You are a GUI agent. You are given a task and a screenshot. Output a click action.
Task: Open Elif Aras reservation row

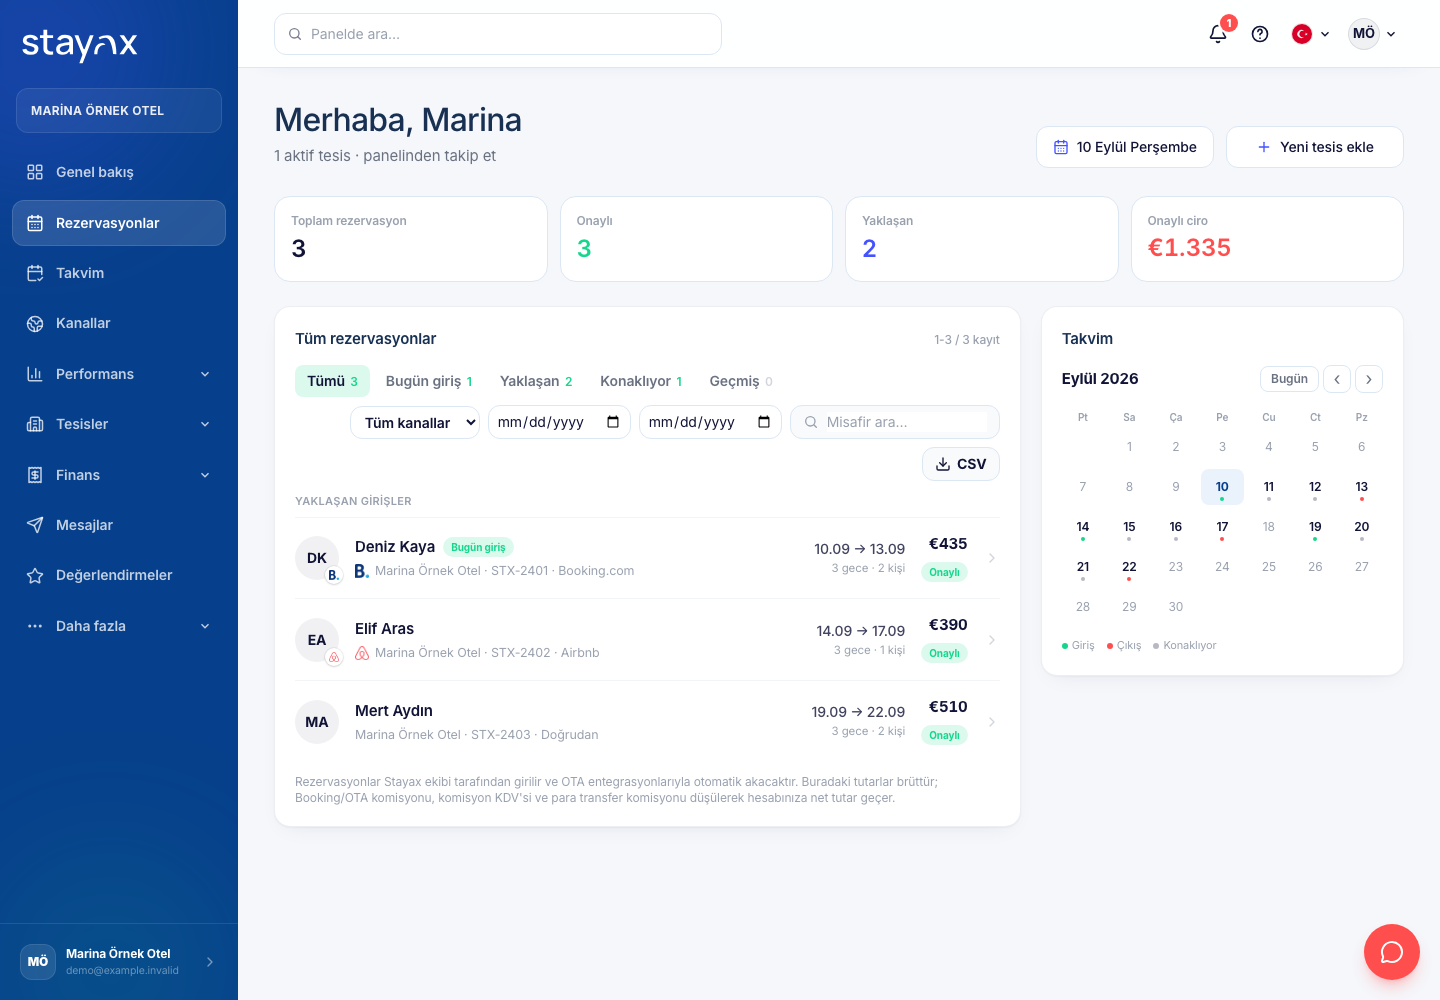647,640
